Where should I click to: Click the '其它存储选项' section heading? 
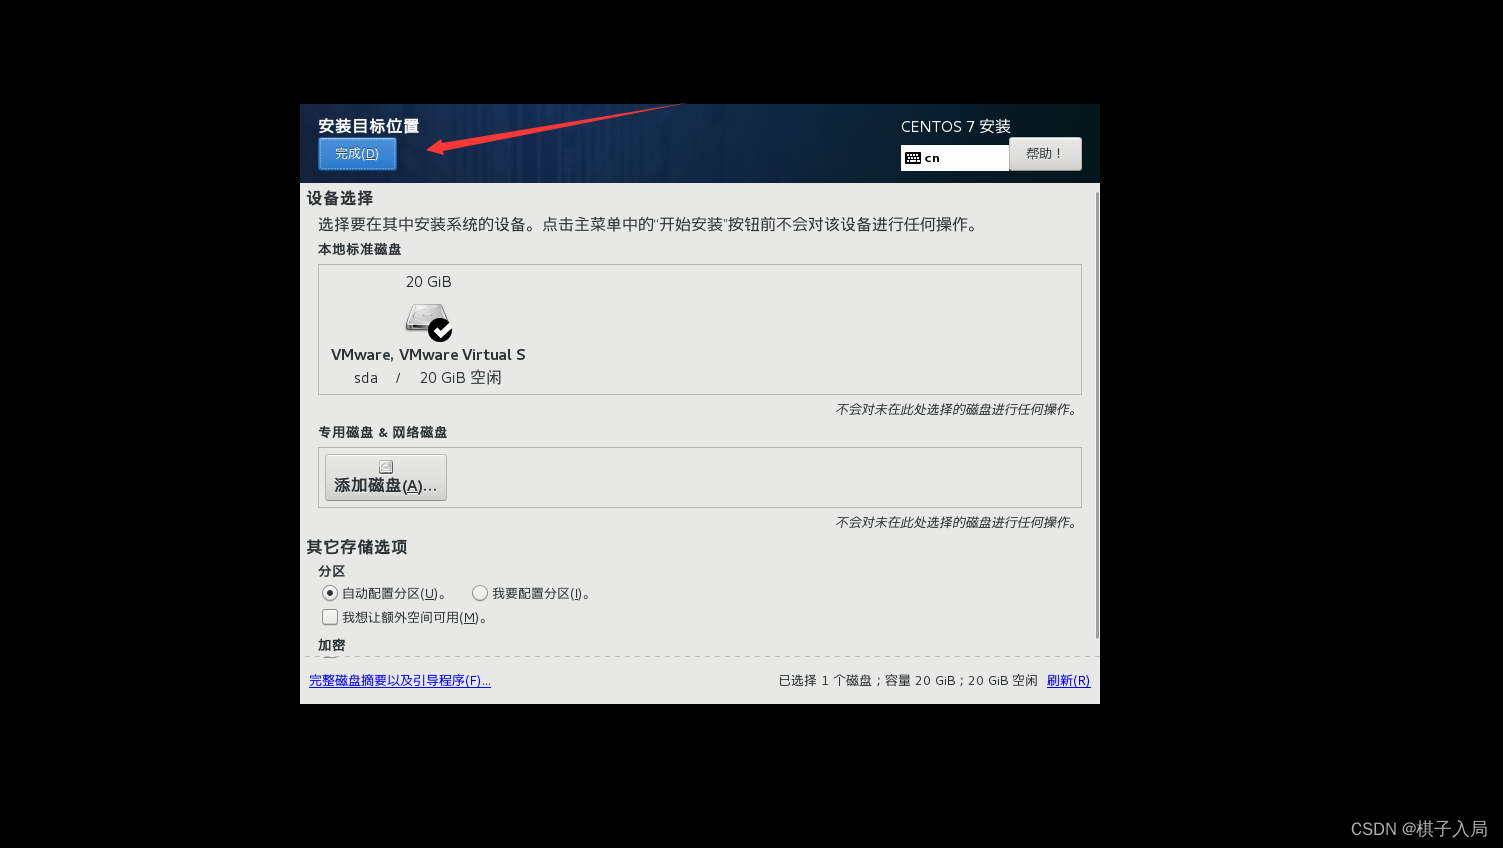[x=357, y=547]
